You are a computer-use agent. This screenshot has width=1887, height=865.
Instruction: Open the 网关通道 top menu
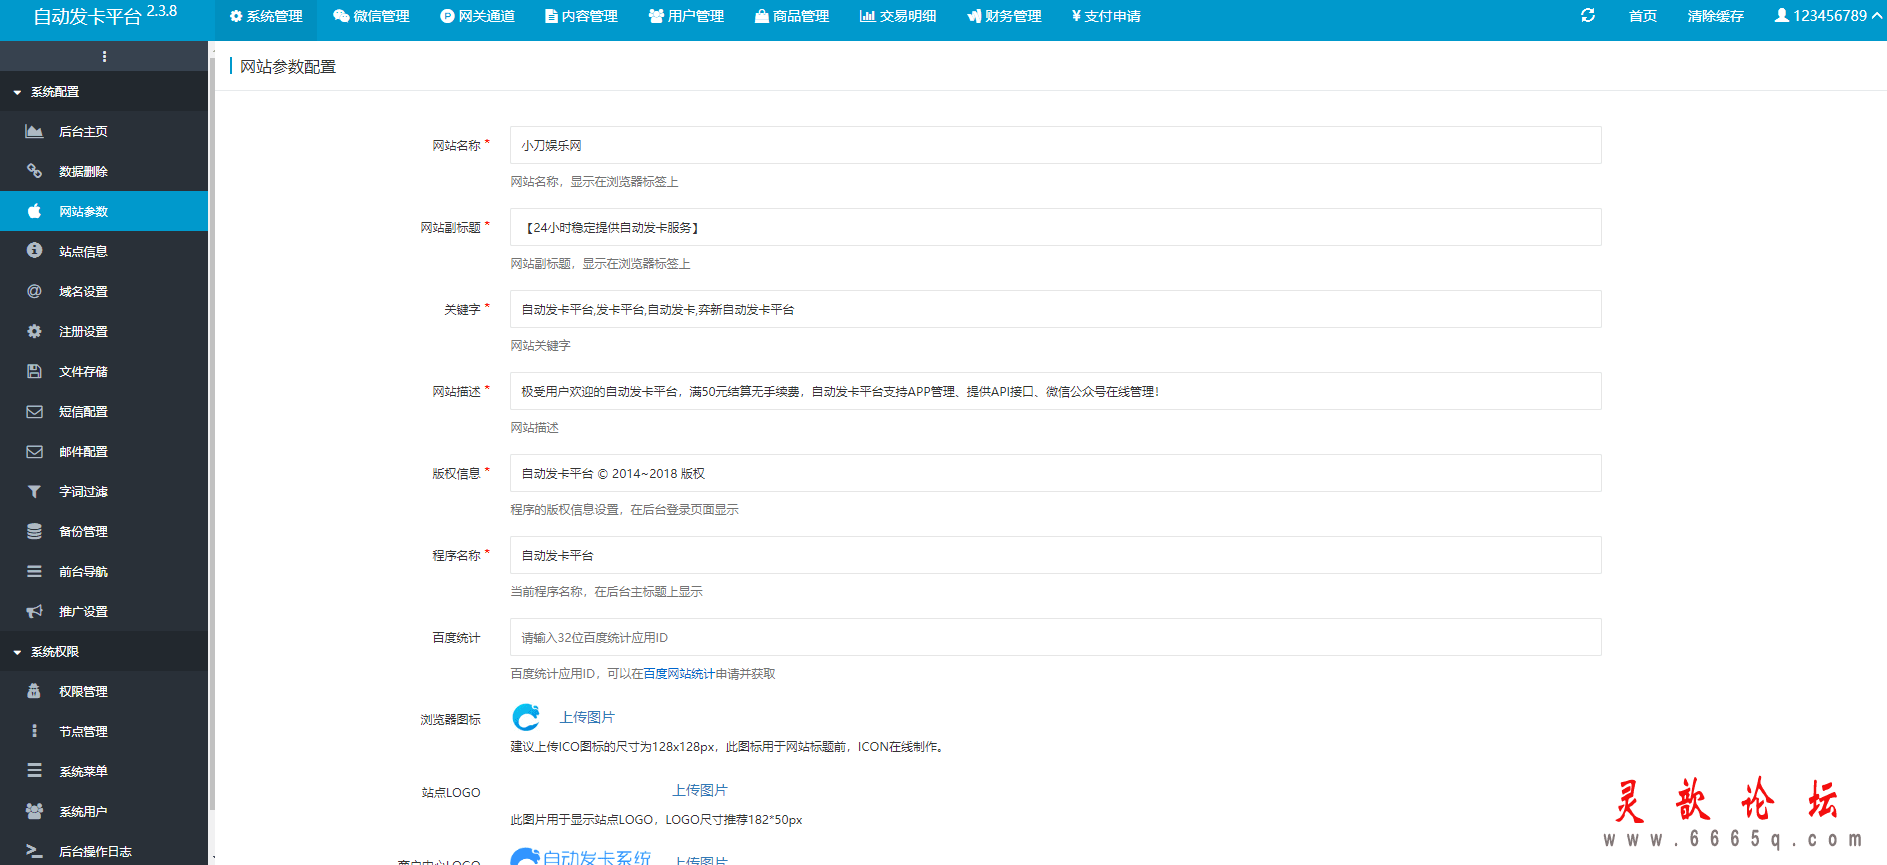coord(478,16)
